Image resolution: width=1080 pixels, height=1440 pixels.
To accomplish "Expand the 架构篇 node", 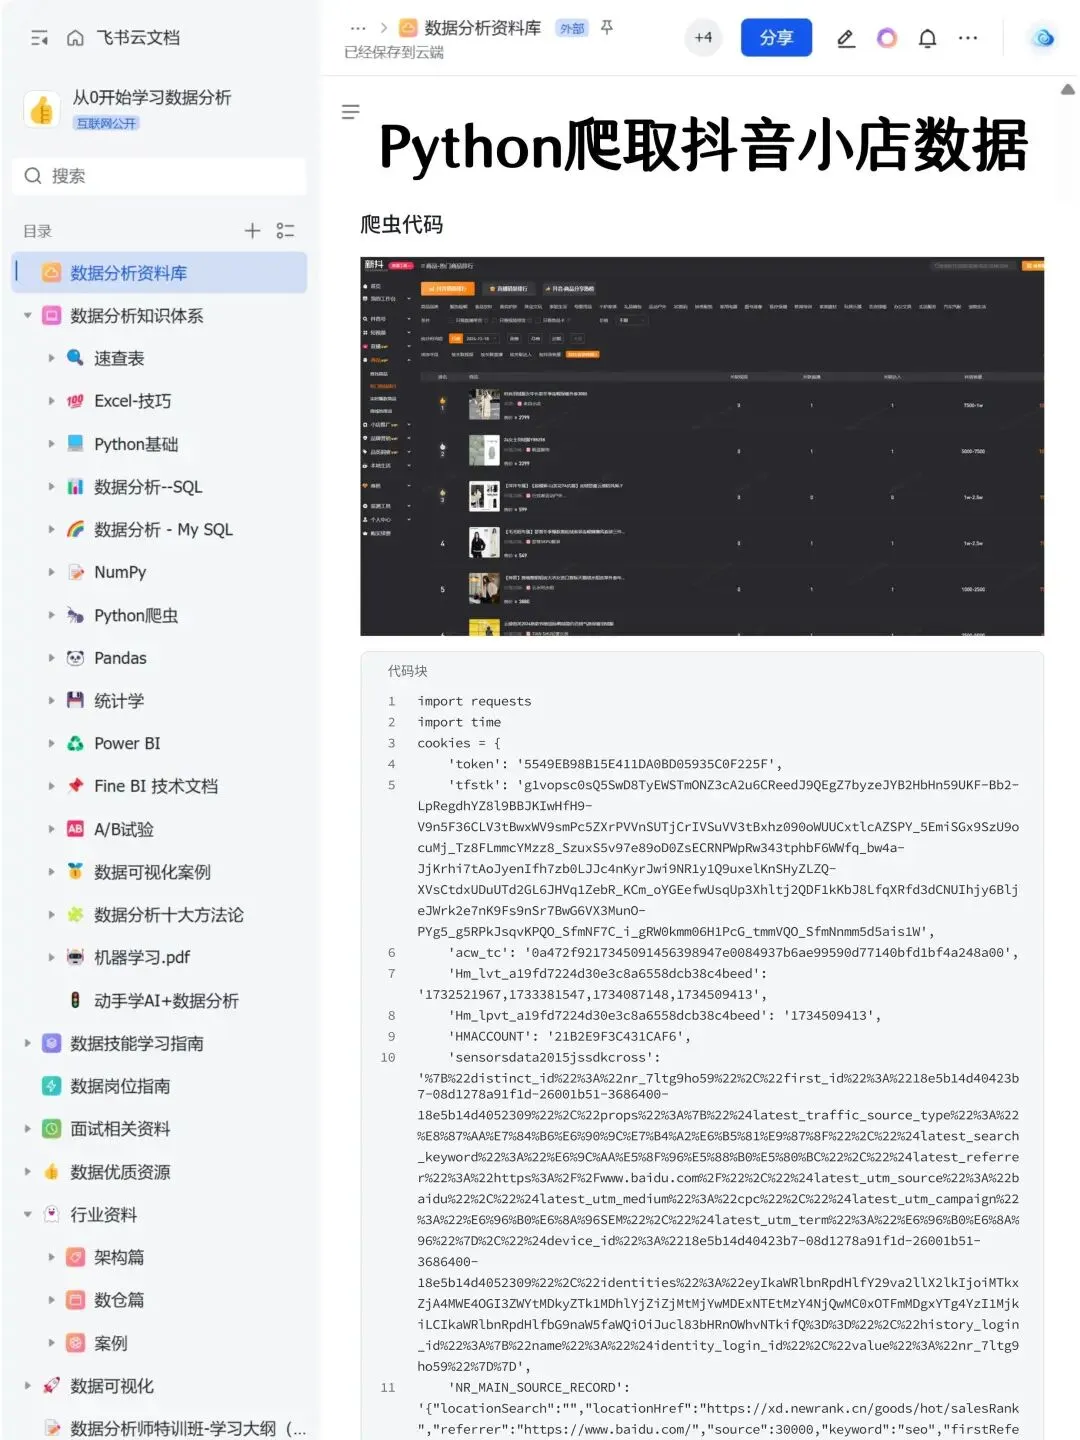I will 51,1257.
